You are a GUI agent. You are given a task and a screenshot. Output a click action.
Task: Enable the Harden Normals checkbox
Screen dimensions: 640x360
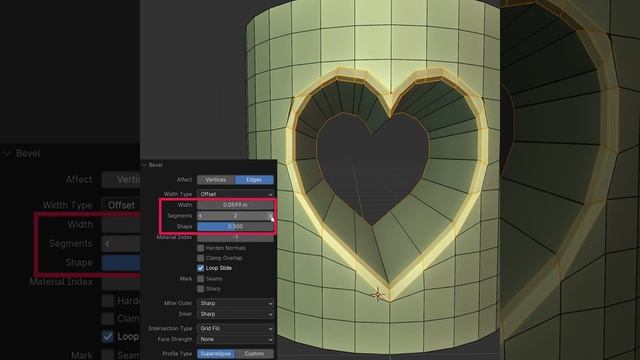200,248
